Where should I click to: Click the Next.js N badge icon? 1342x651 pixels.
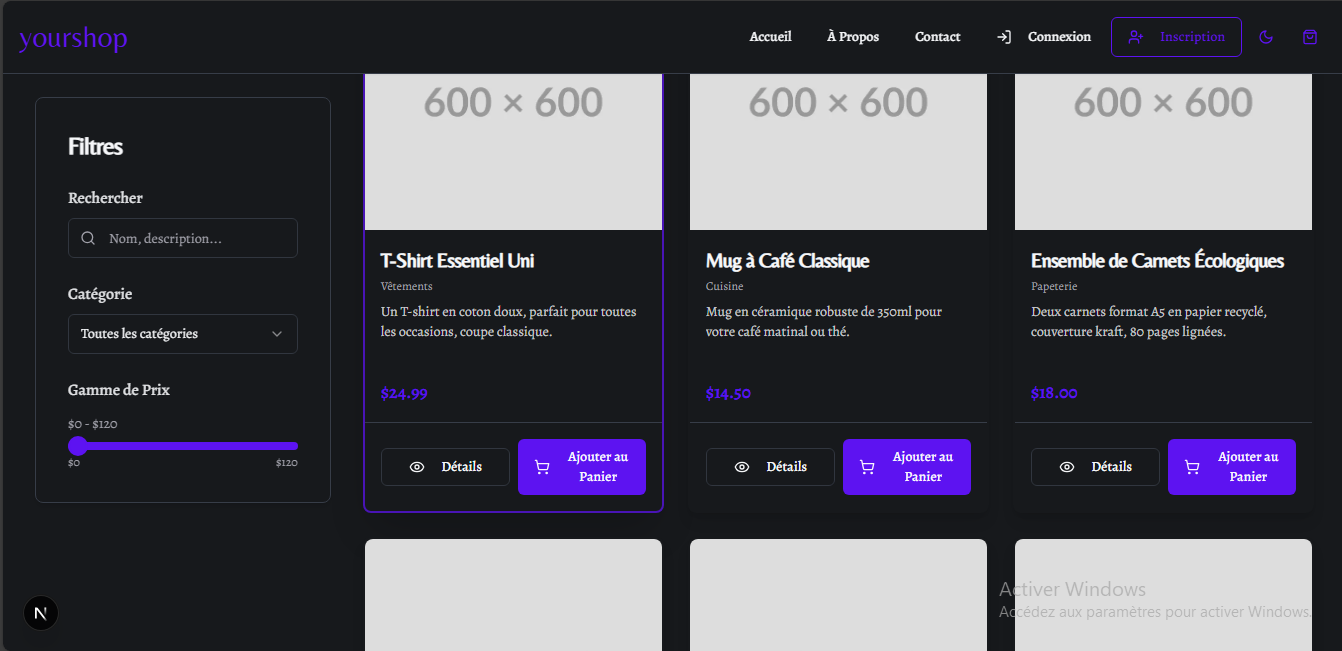pos(41,613)
